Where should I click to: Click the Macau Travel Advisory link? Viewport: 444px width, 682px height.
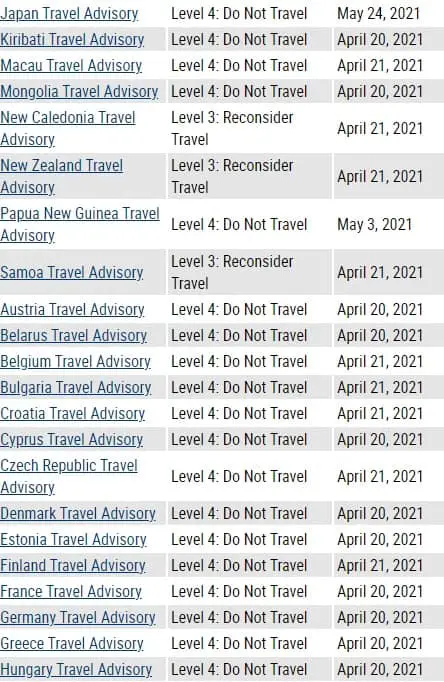(71, 66)
